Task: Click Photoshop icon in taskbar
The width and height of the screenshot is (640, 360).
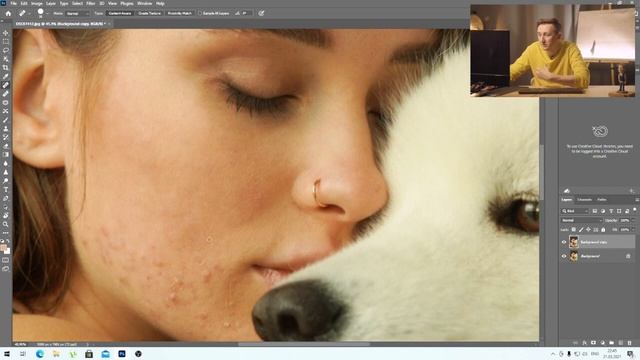Action: pos(122,354)
